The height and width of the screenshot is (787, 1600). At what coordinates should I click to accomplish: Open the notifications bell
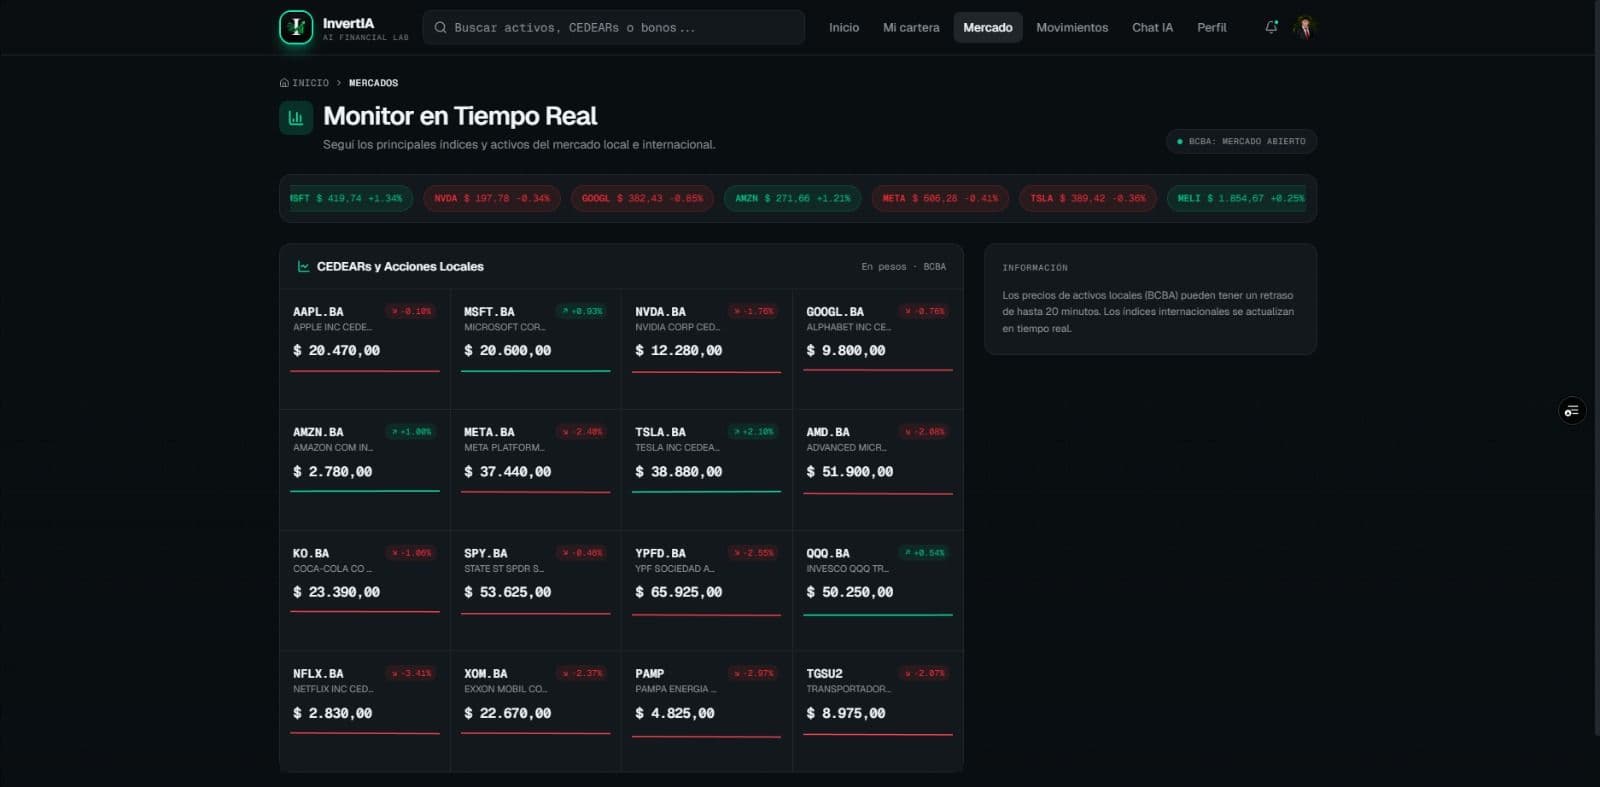pos(1271,27)
